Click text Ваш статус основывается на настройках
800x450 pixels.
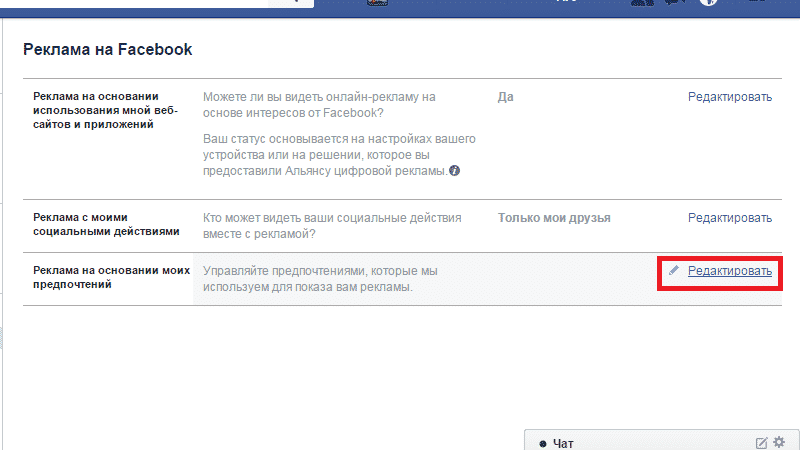click(339, 155)
